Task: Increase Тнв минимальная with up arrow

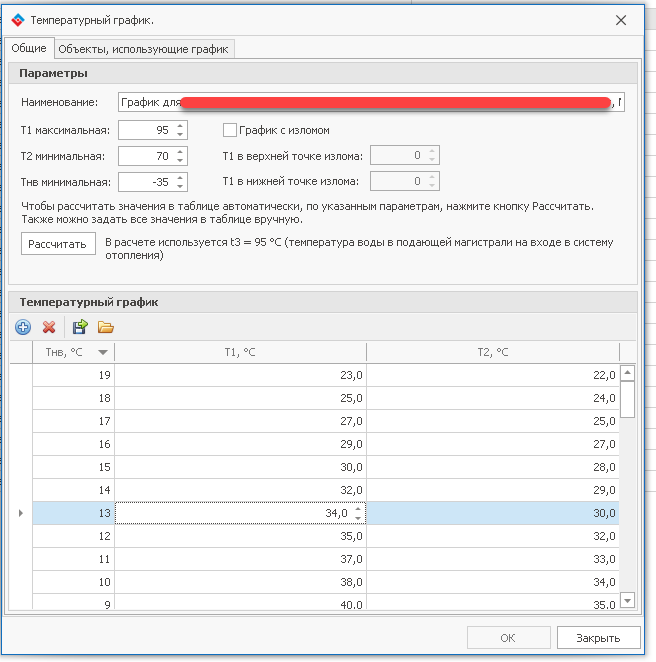Action: click(x=180, y=177)
